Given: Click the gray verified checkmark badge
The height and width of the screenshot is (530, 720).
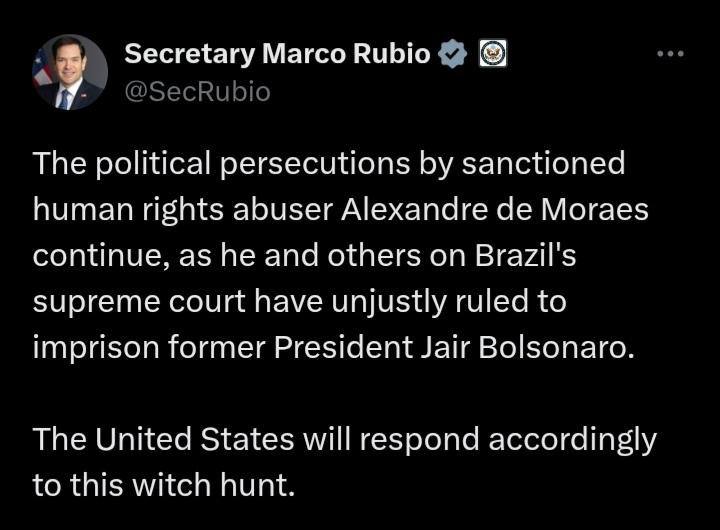Looking at the screenshot, I should 452,54.
